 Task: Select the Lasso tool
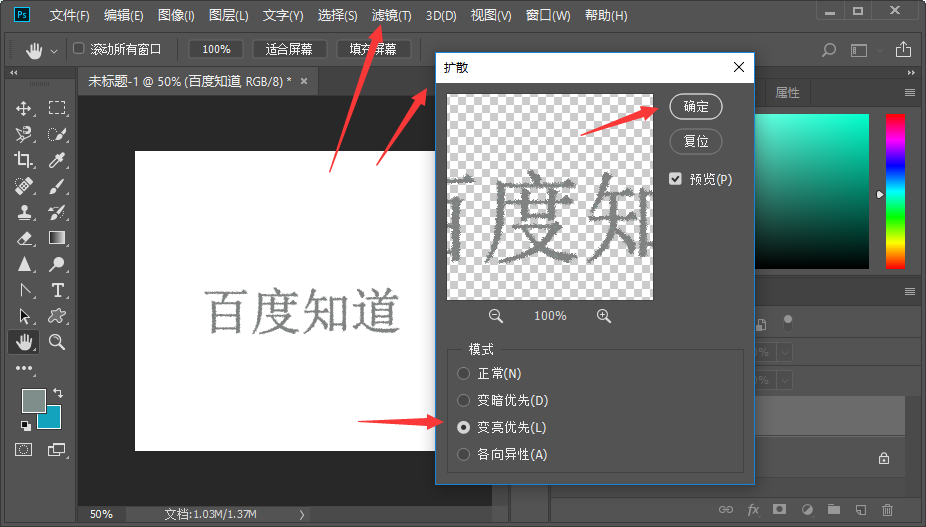(x=24, y=134)
